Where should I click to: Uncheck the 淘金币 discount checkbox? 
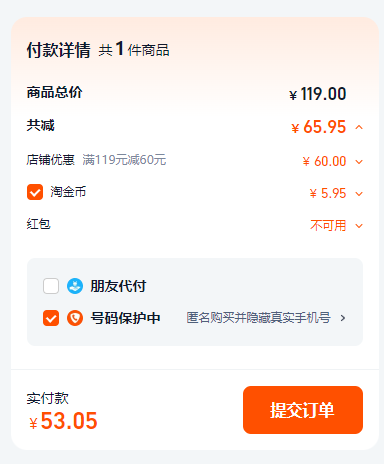(x=35, y=192)
